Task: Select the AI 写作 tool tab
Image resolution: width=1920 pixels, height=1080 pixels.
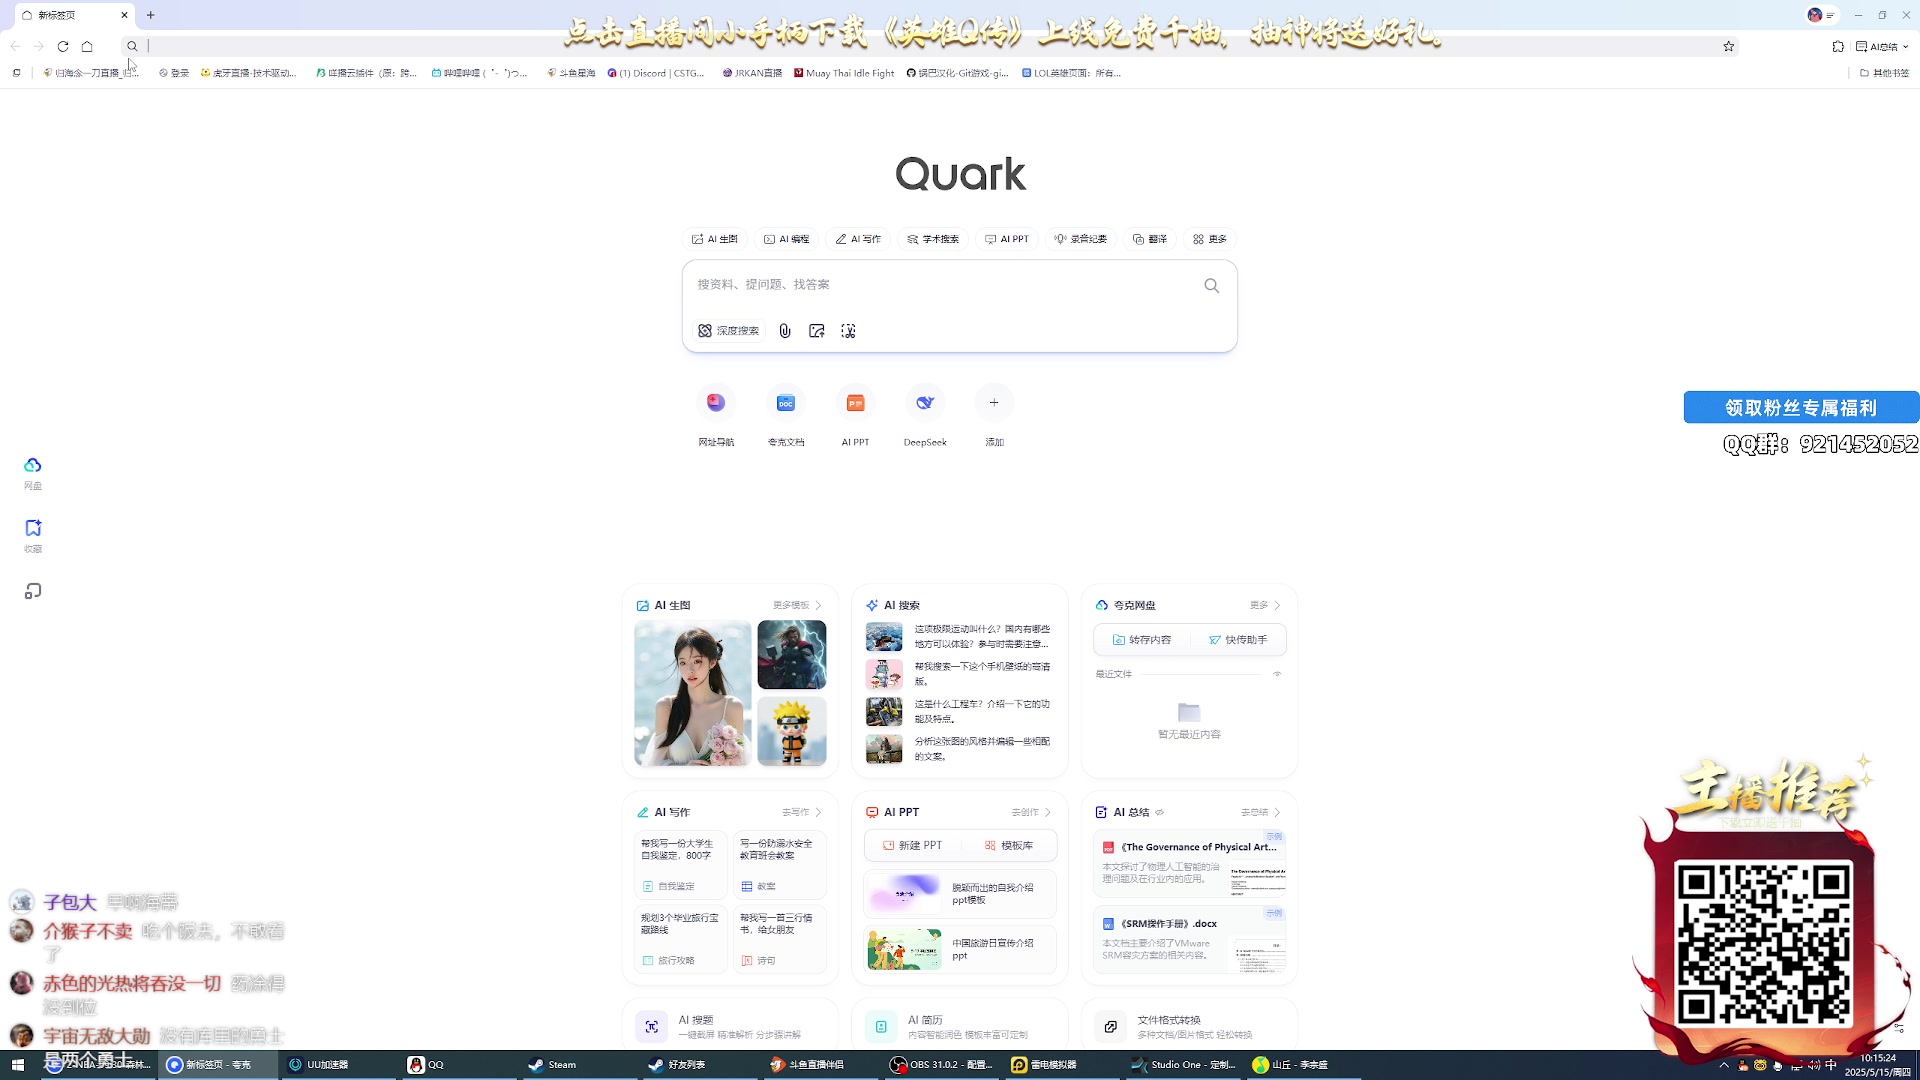Action: 858,239
